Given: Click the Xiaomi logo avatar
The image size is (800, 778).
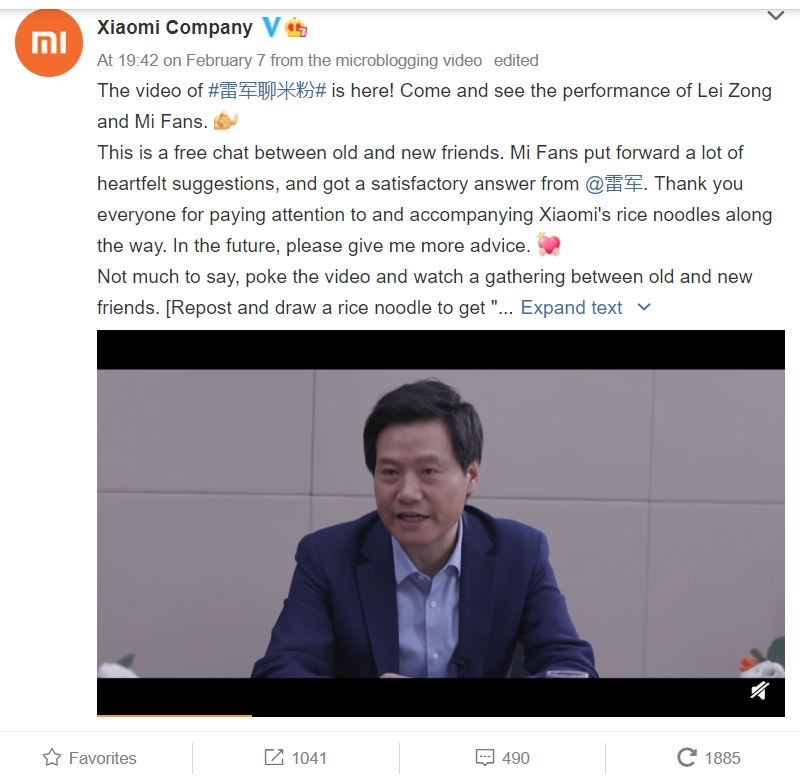Looking at the screenshot, I should click(49, 43).
